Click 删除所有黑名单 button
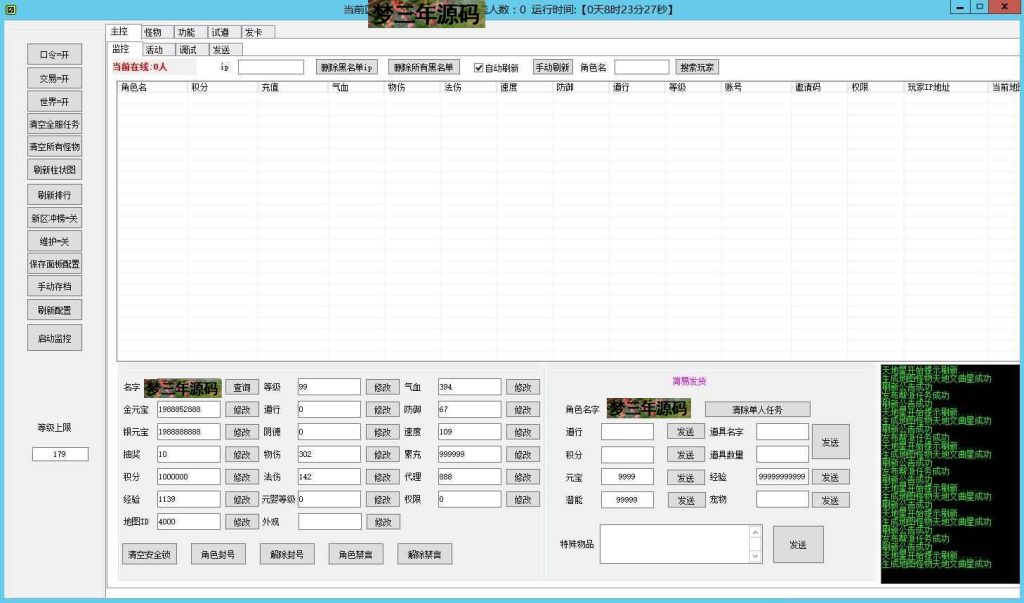The width and height of the screenshot is (1024, 603). [x=424, y=67]
